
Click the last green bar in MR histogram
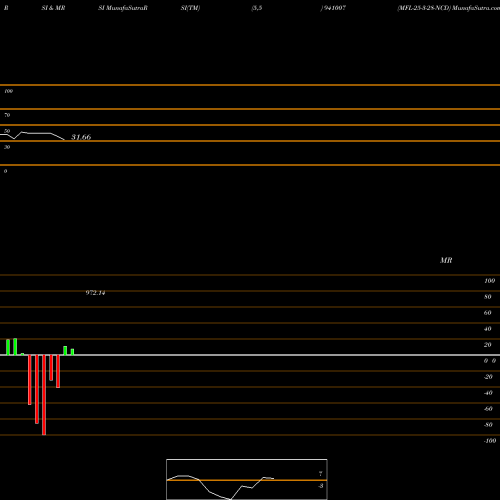tap(72, 352)
